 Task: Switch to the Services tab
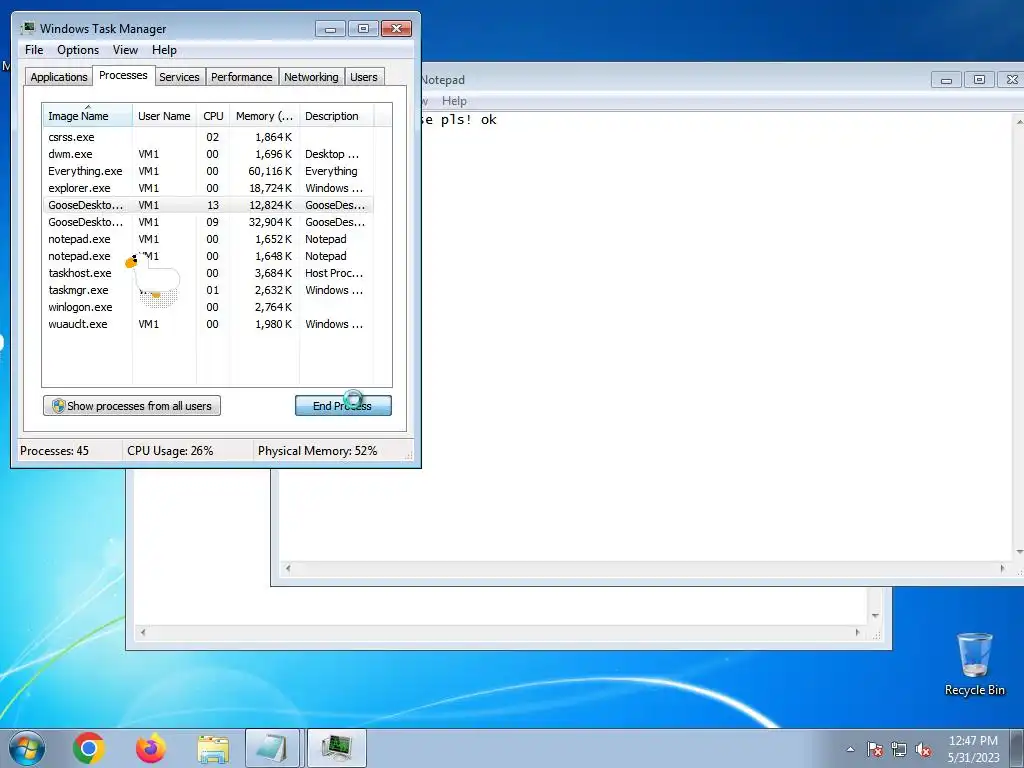(x=179, y=77)
